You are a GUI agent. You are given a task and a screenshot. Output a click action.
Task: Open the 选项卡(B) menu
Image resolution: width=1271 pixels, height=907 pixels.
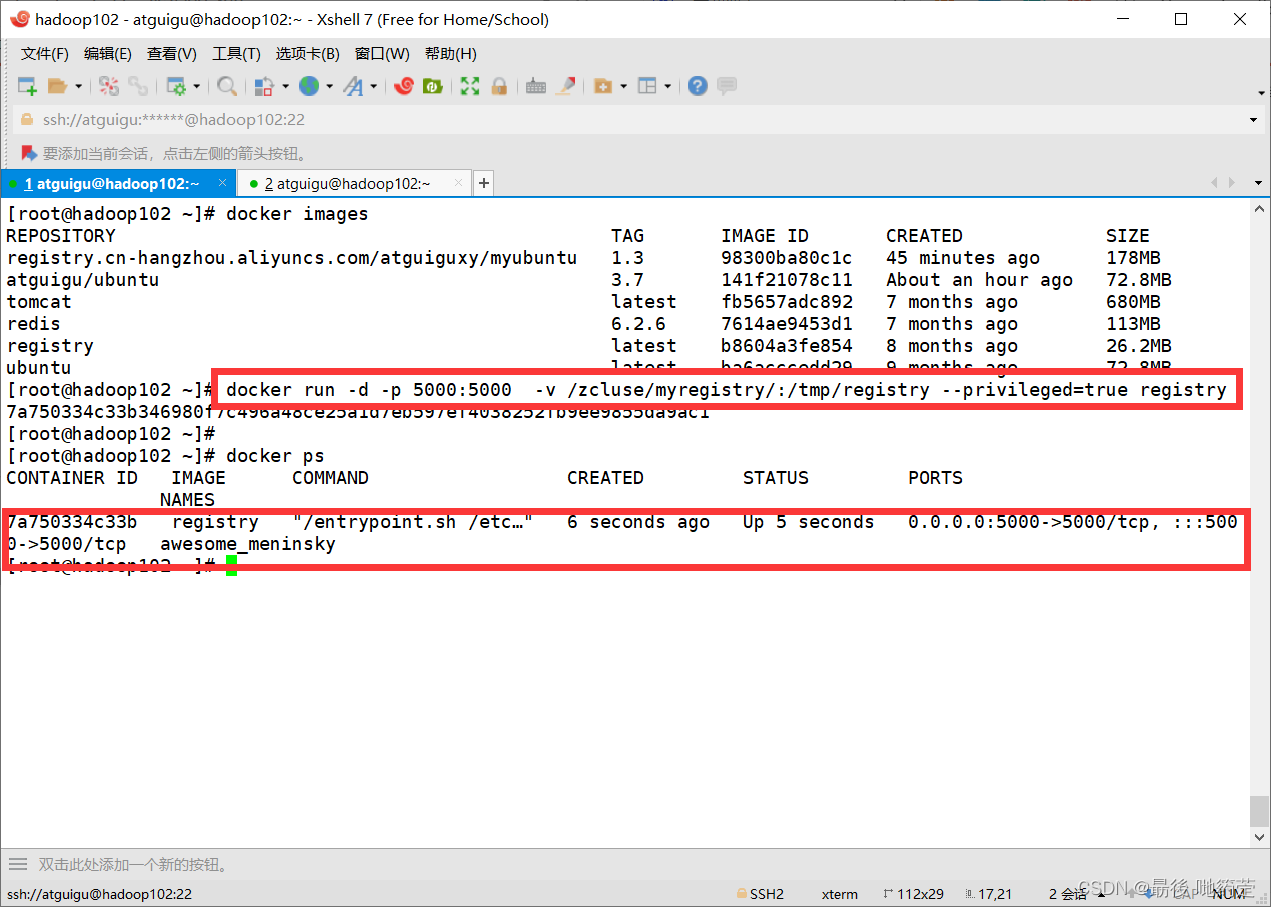(308, 54)
